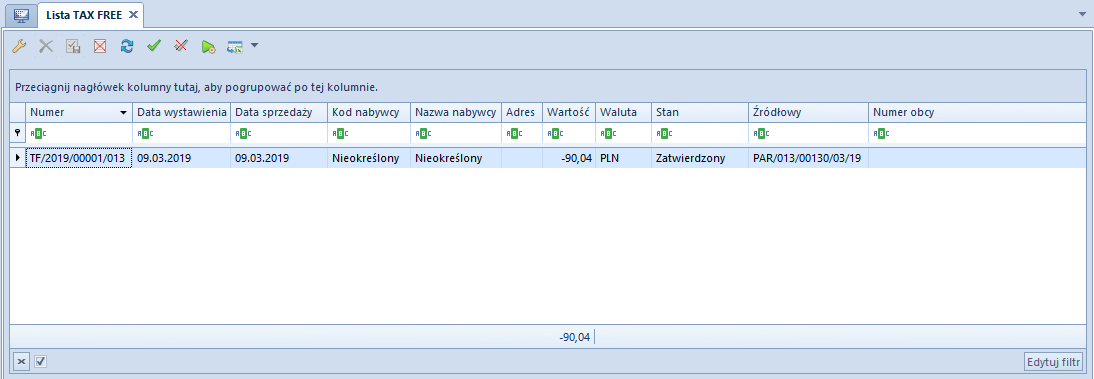This screenshot has height=379, width=1094.
Task: Click the Źródłowy filter field
Action: 809,133
